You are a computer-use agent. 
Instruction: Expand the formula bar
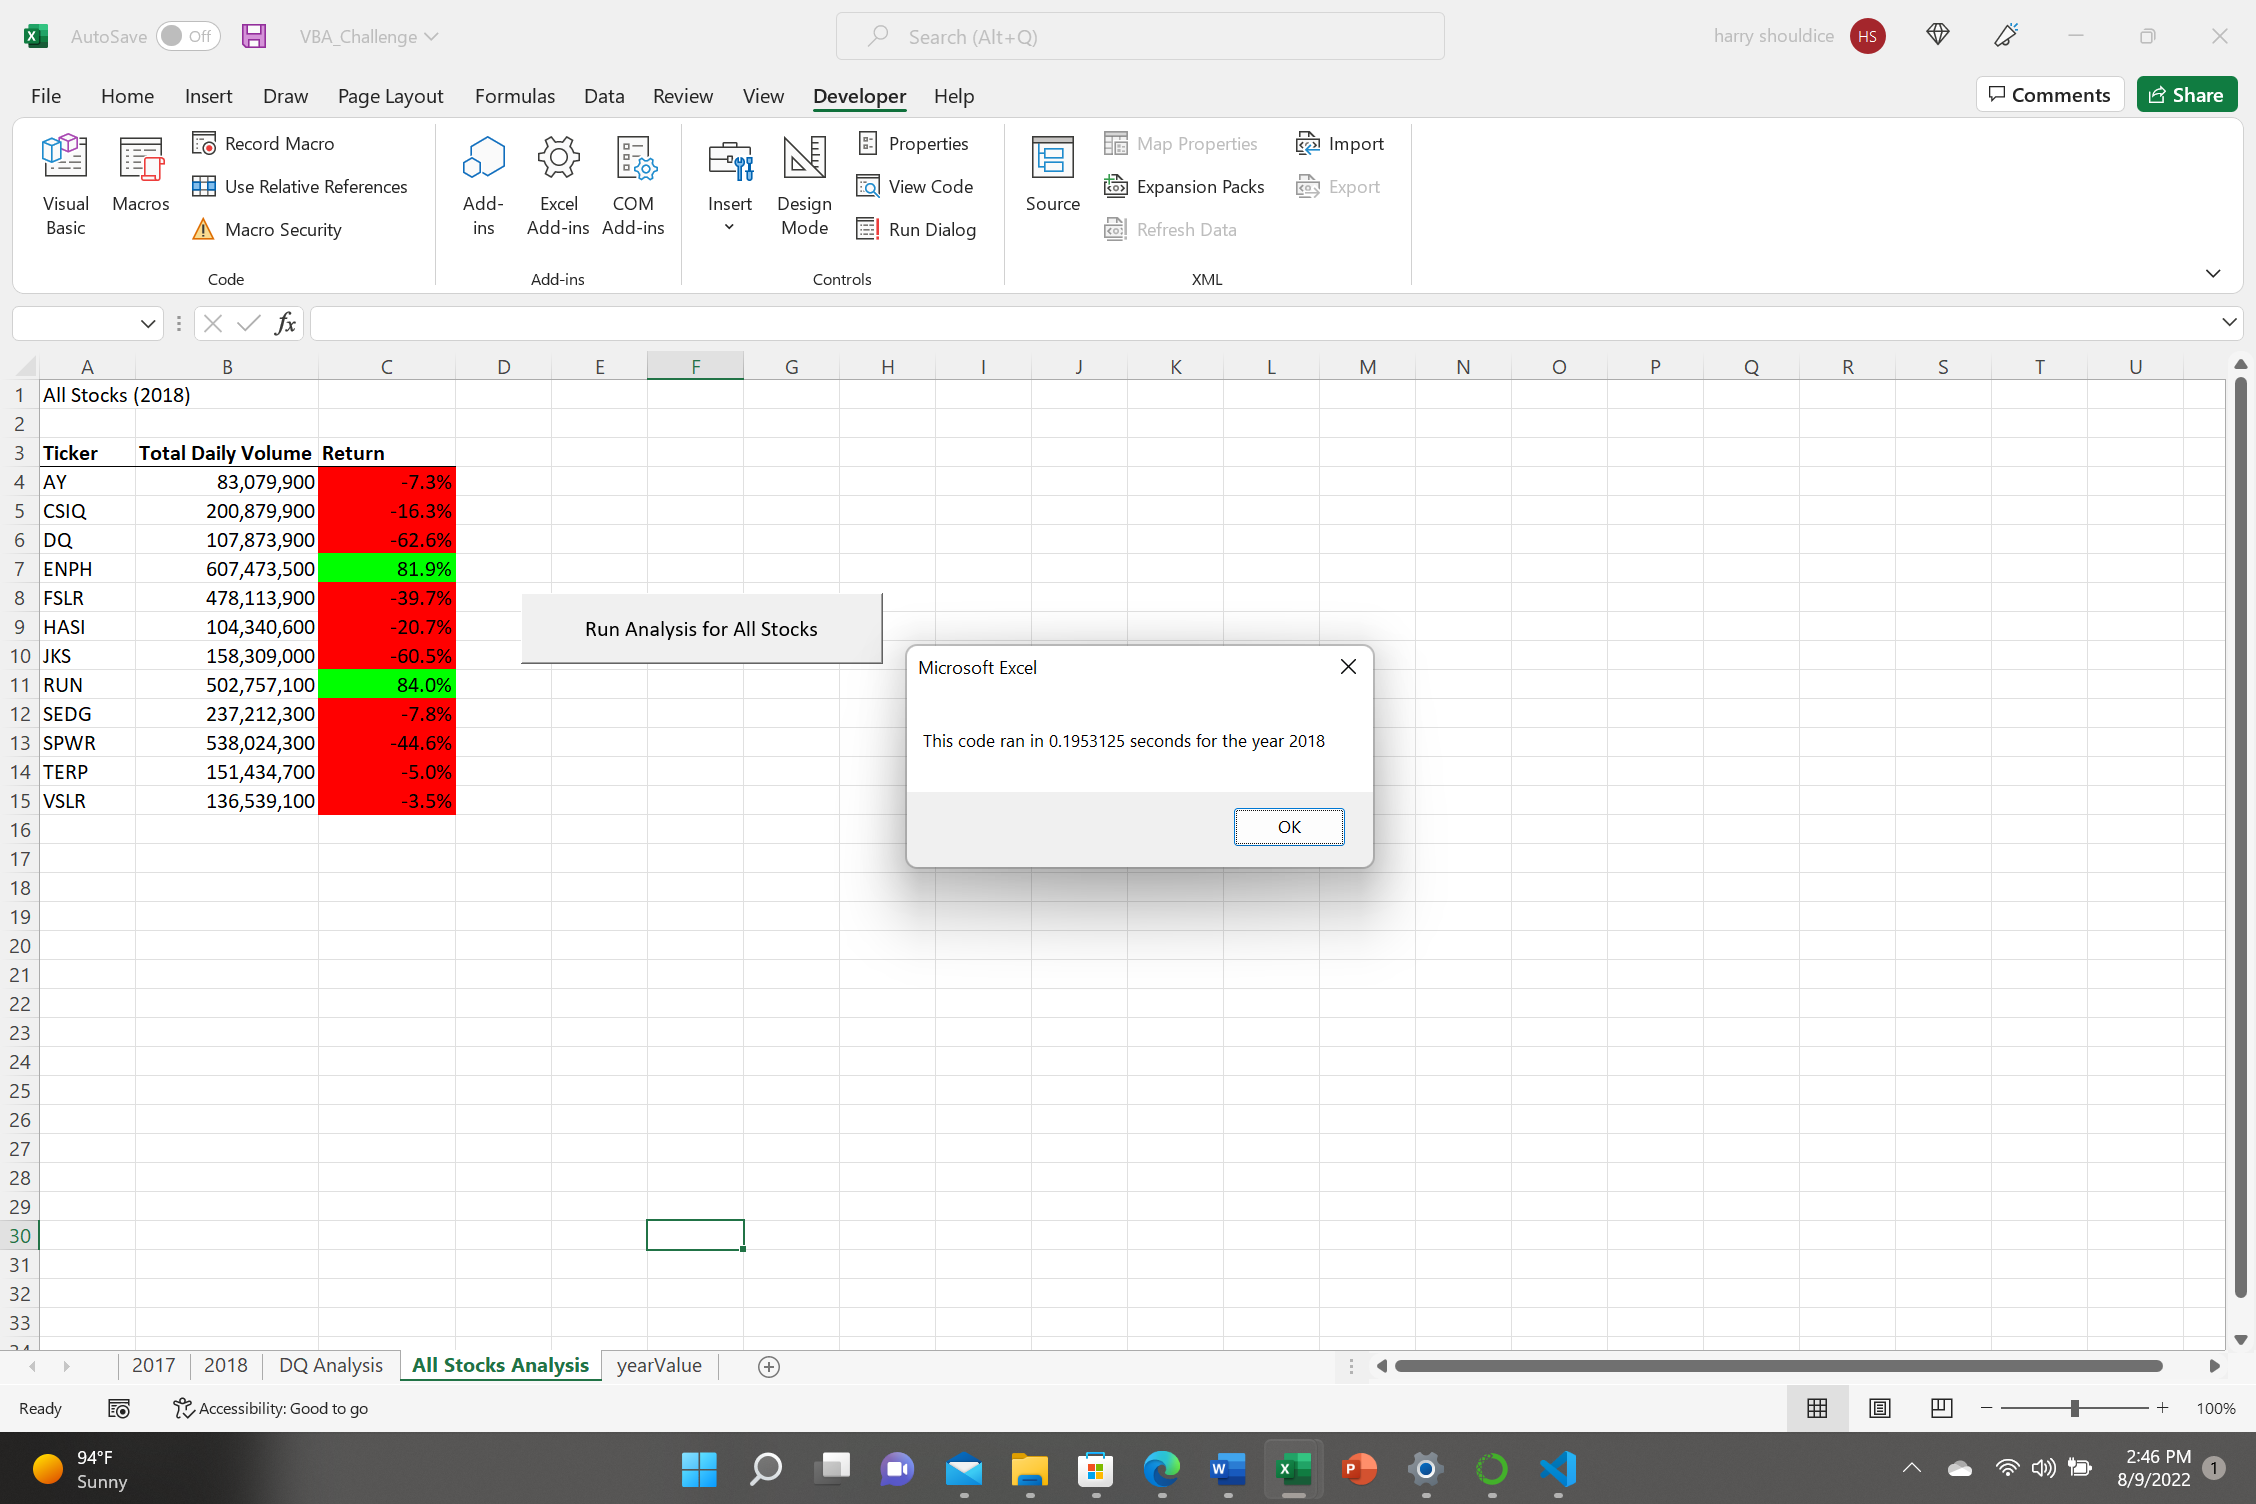[2229, 322]
